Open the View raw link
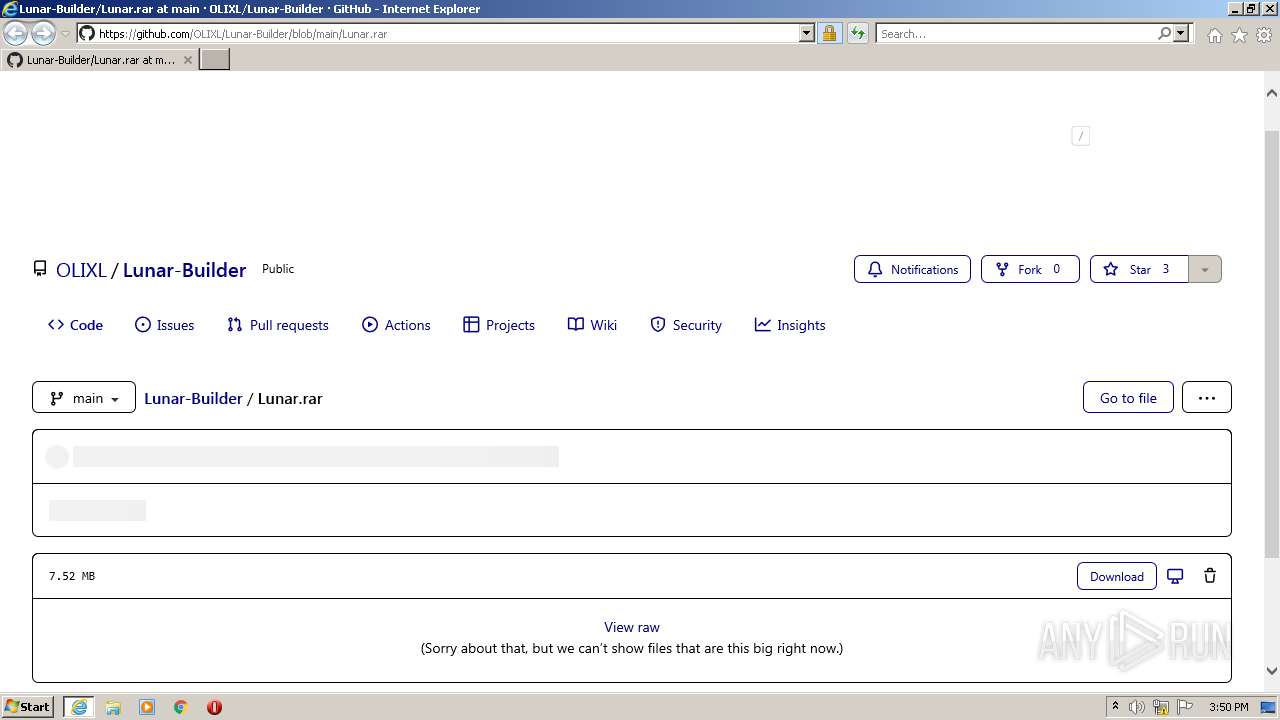The image size is (1280, 720). (x=632, y=627)
